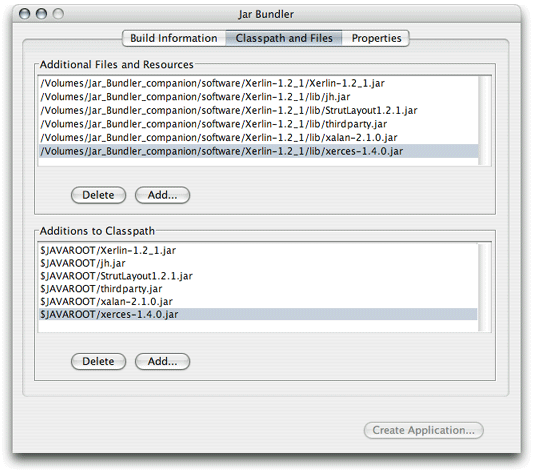
Task: Select the /lib/jh.jar file row
Action: pos(258,97)
